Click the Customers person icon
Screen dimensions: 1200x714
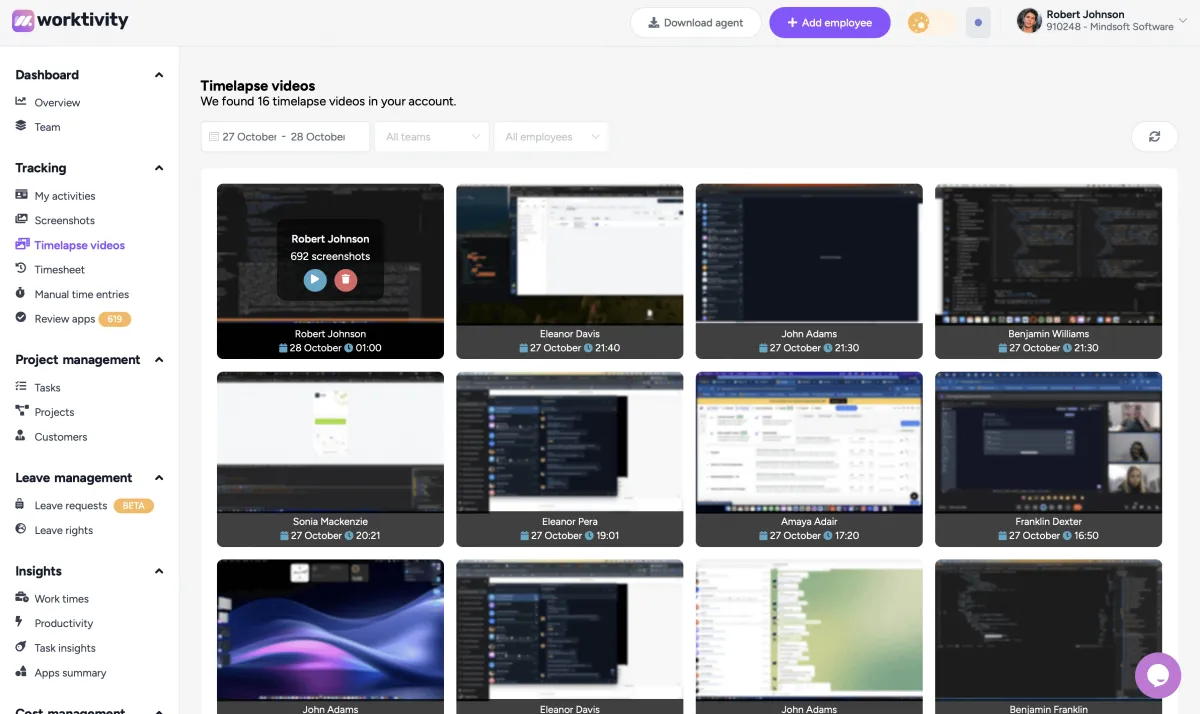(x=21, y=436)
